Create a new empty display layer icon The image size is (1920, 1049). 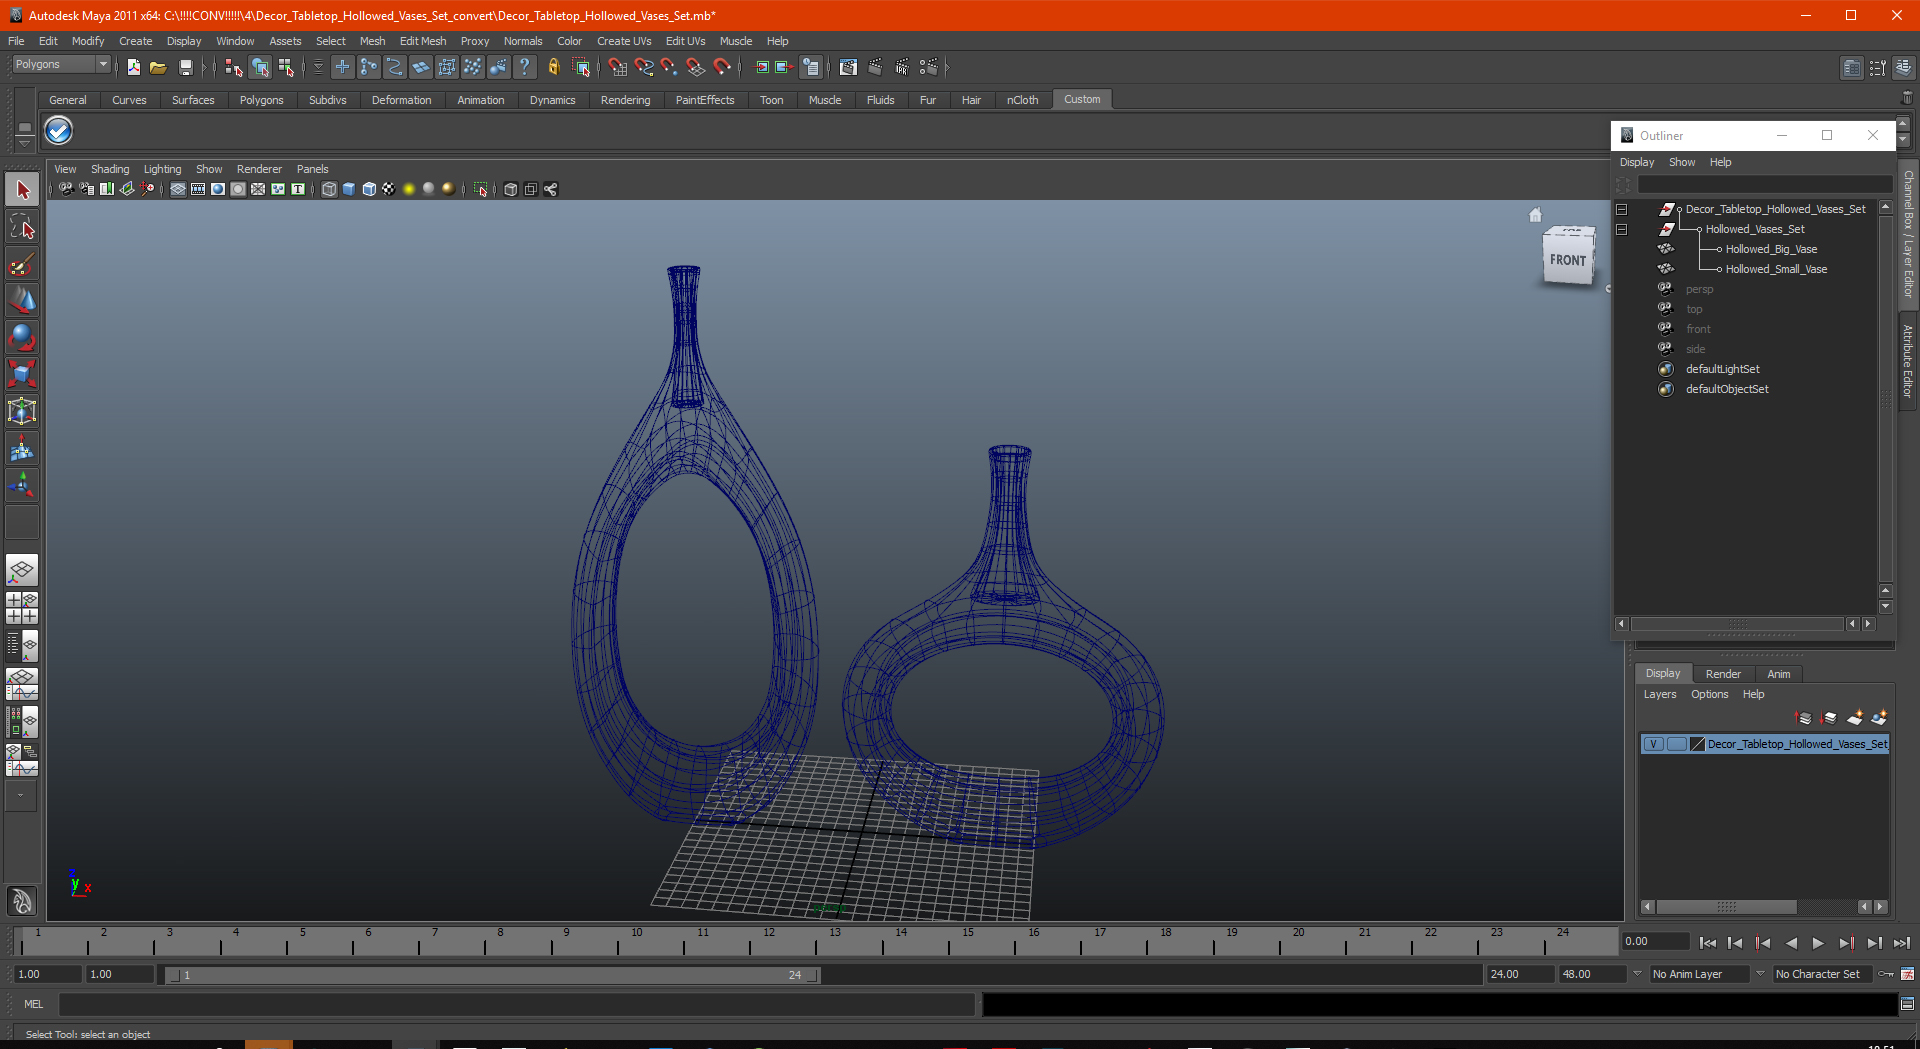point(1855,718)
